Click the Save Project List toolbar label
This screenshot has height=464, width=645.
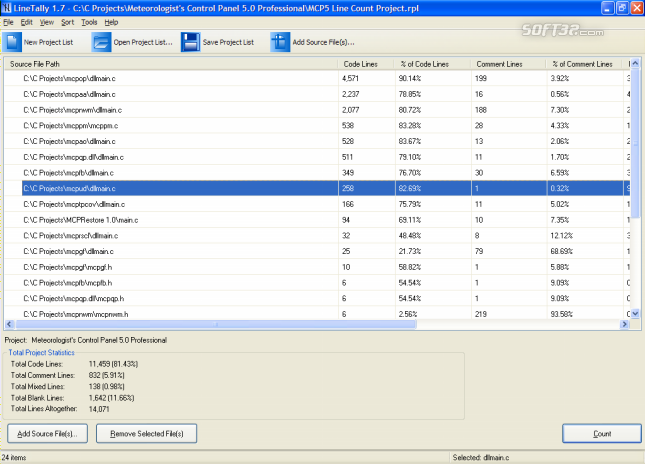point(228,42)
